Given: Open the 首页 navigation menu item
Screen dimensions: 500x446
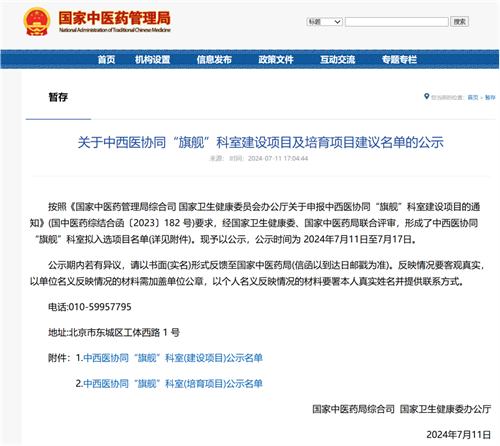Looking at the screenshot, I should 106,60.
